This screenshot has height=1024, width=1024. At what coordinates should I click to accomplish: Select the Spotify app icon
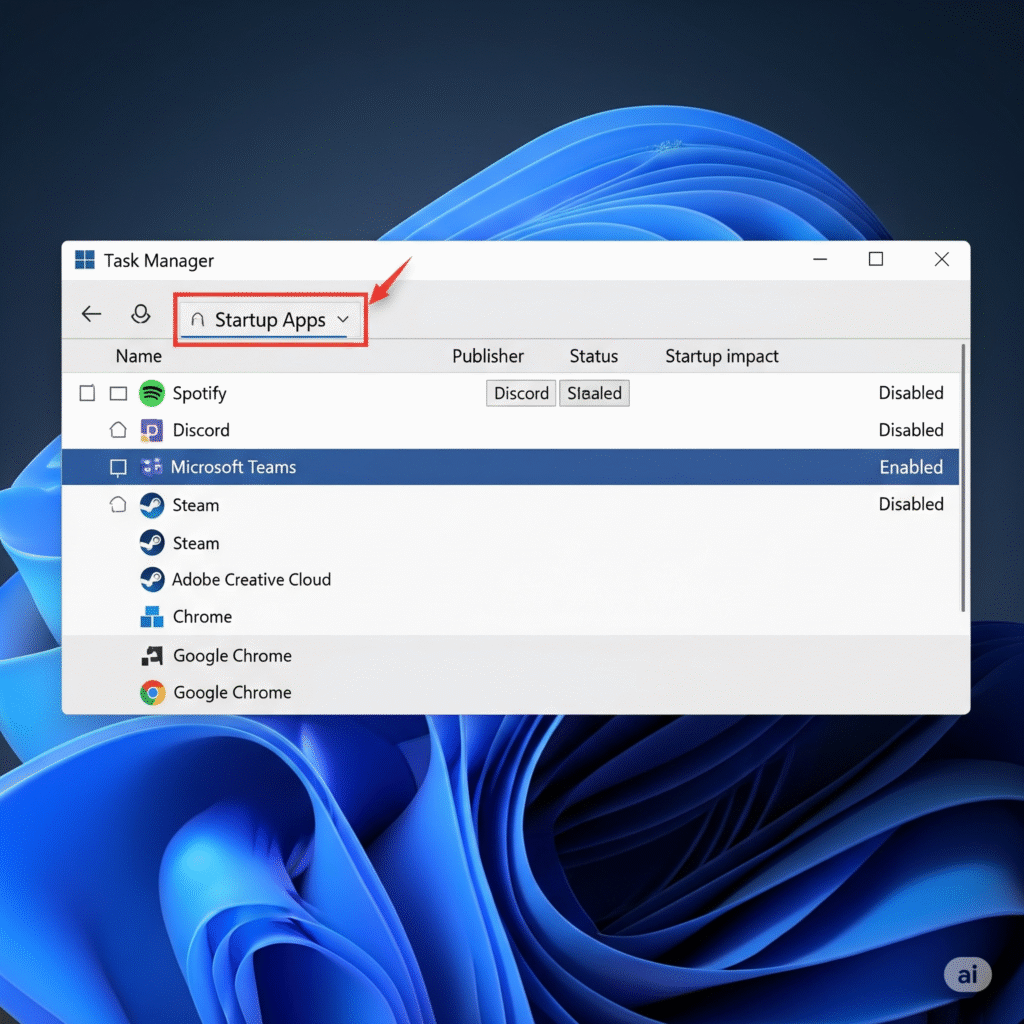(x=152, y=393)
